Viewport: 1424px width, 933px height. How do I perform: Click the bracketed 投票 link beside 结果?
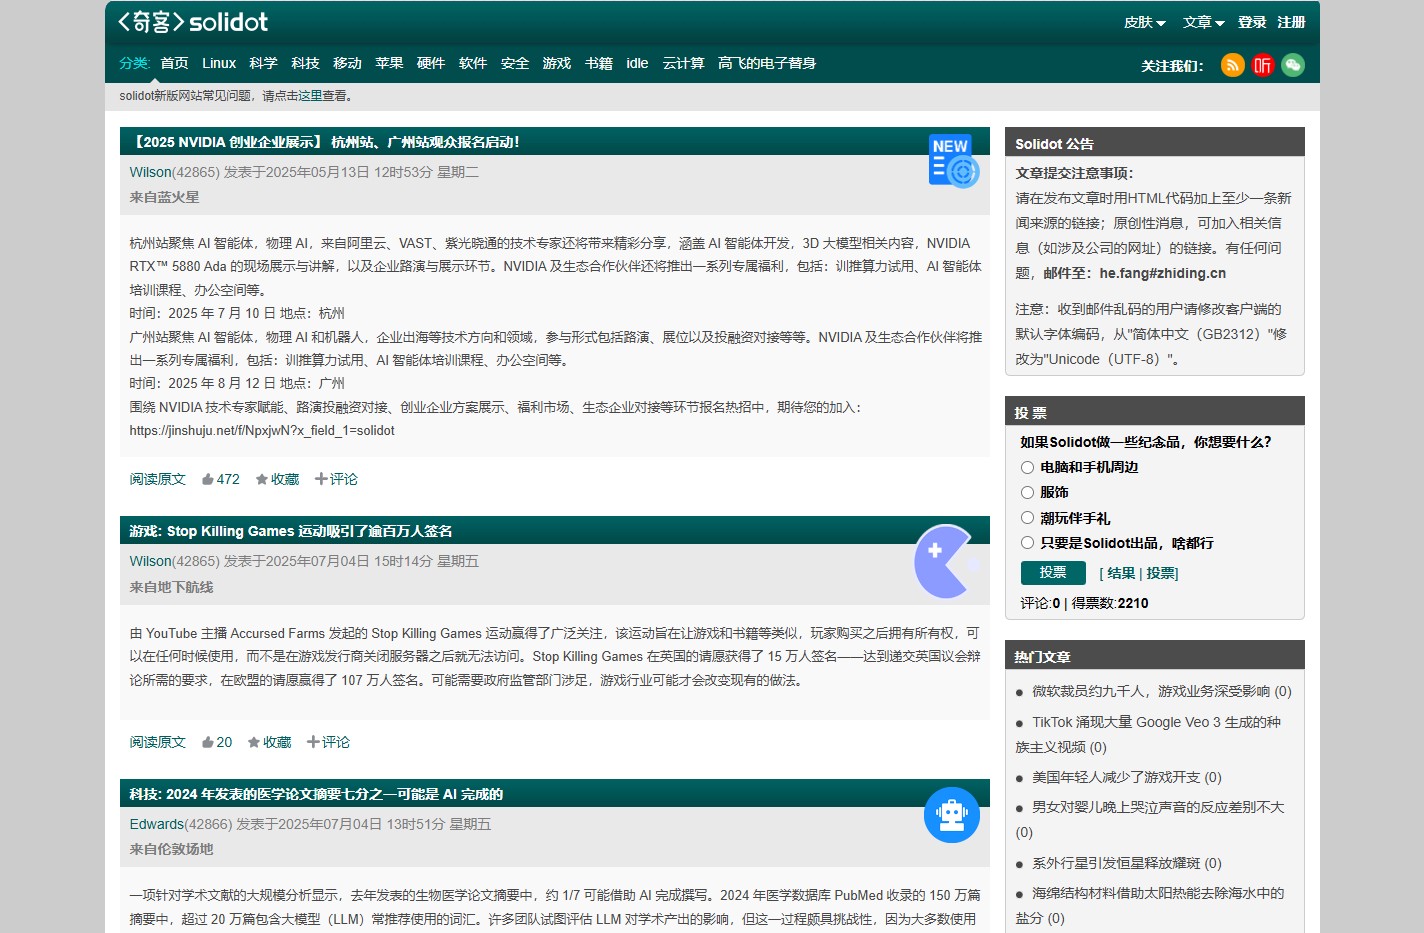click(x=1160, y=573)
